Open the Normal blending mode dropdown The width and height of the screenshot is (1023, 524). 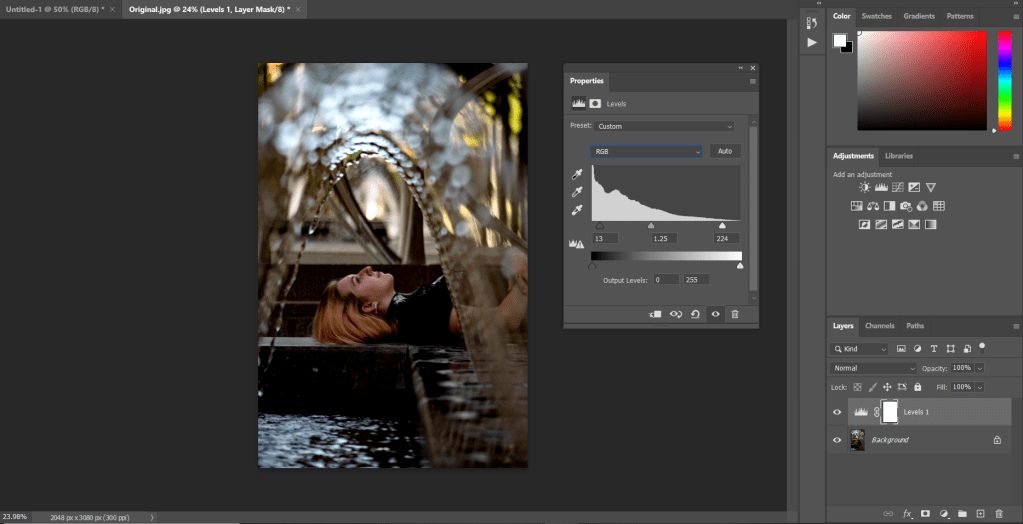pyautogui.click(x=874, y=368)
